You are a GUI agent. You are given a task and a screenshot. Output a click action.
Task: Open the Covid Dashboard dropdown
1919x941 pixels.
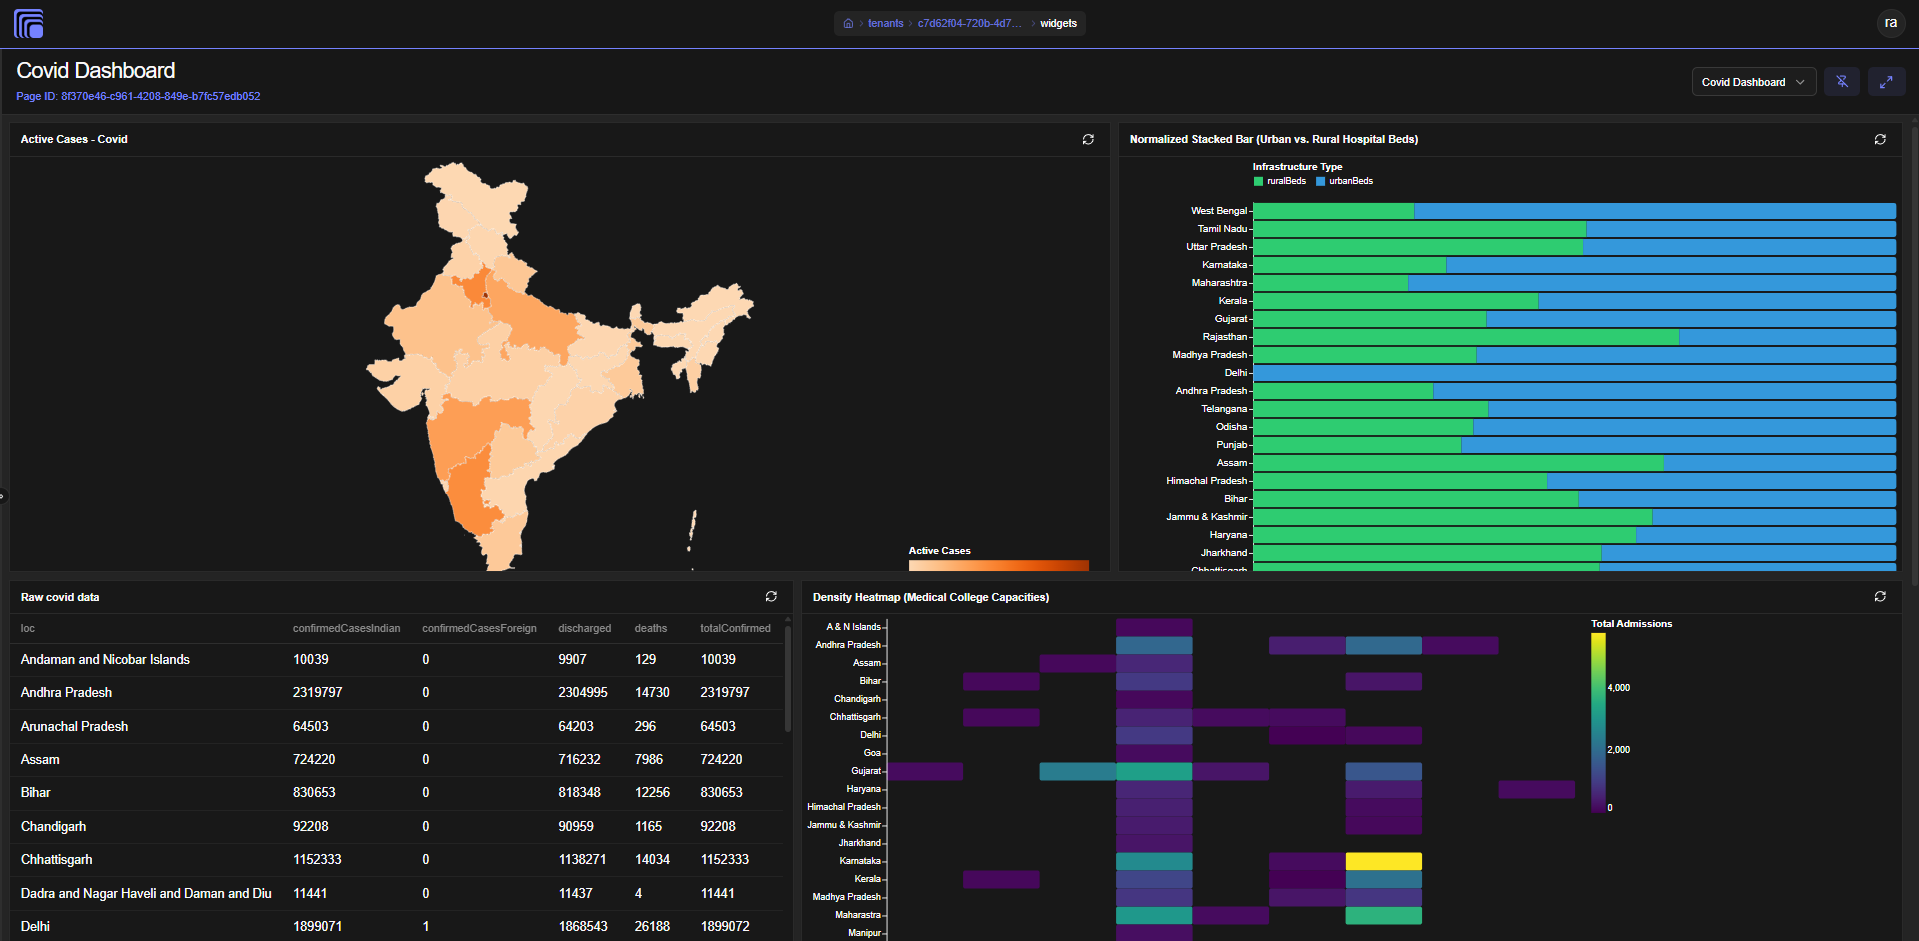coord(1754,82)
